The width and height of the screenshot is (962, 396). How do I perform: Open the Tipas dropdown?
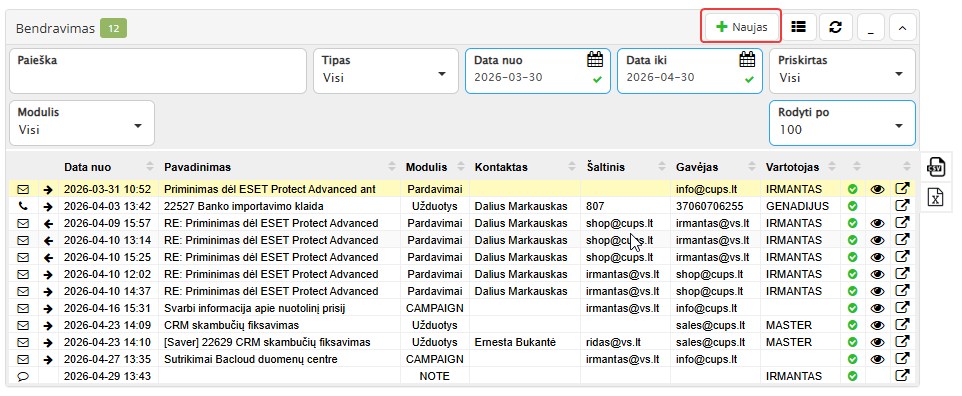pos(386,71)
